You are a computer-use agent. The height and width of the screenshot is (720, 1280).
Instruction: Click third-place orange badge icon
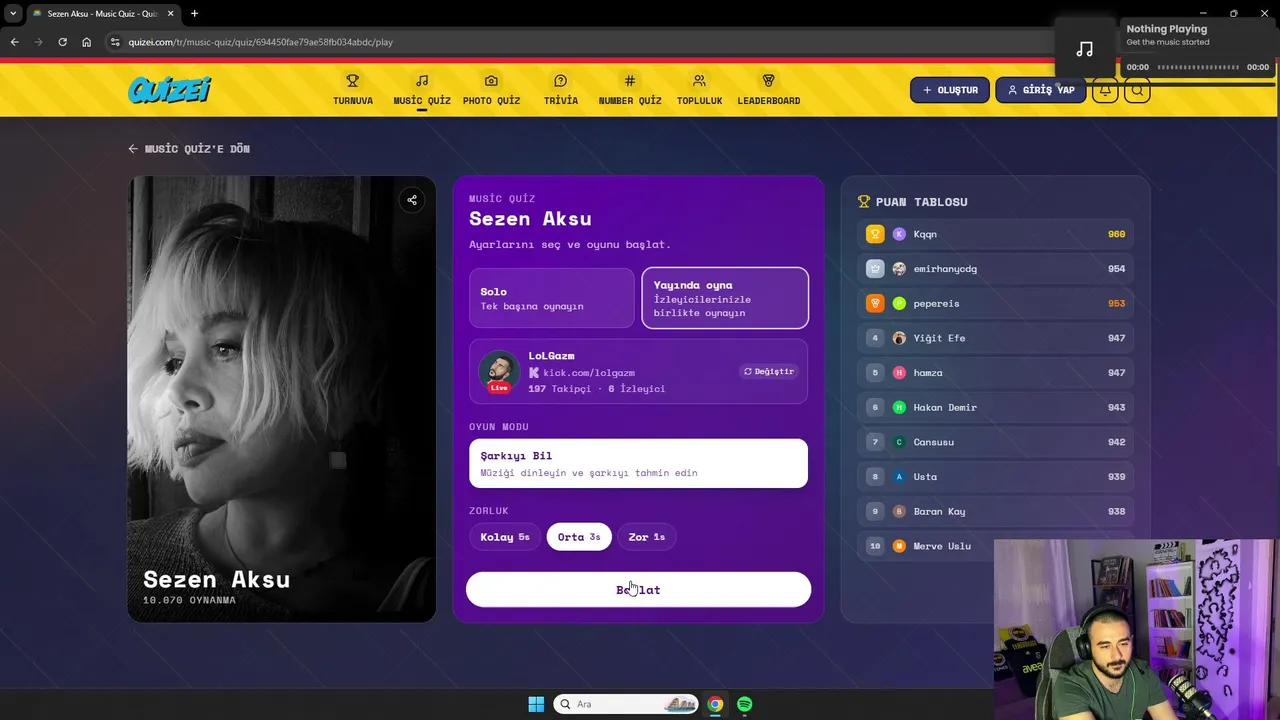pos(875,303)
